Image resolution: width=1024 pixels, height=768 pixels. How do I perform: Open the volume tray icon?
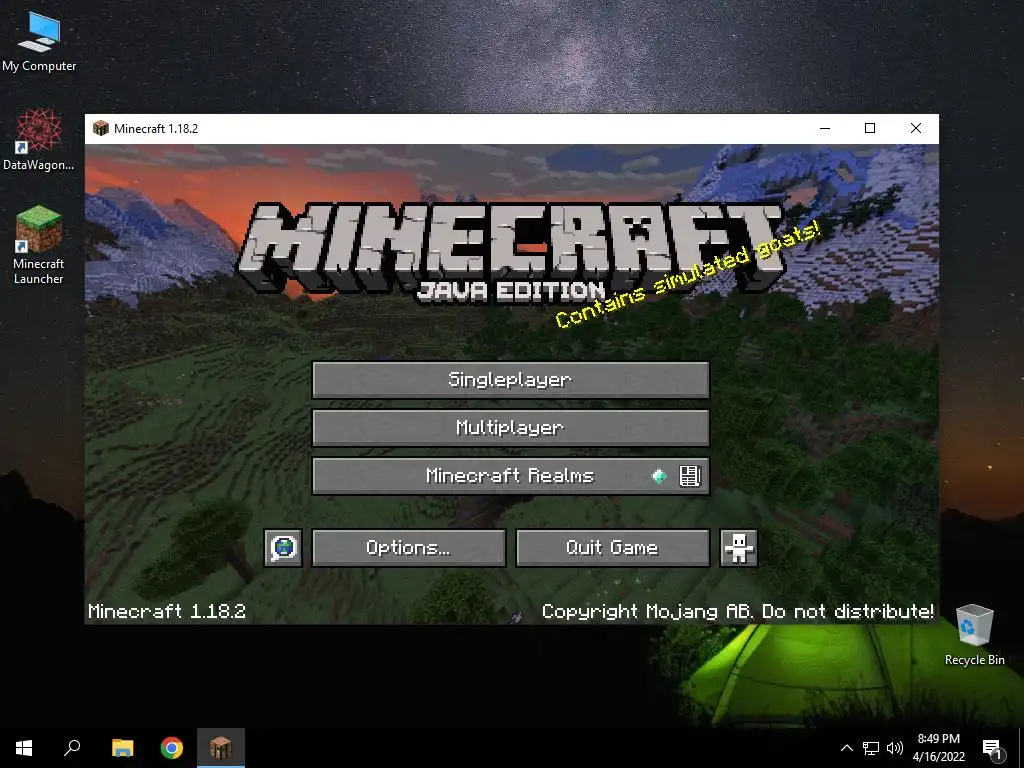coord(895,748)
